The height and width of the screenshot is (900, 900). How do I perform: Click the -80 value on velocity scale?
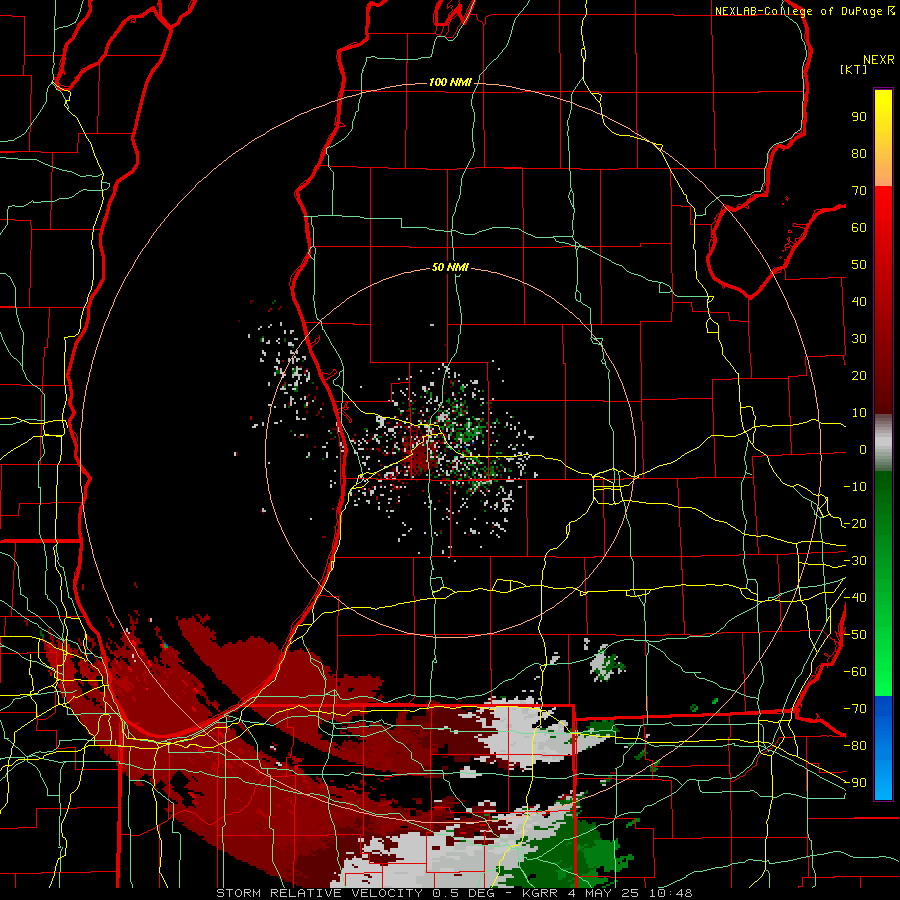(x=855, y=746)
